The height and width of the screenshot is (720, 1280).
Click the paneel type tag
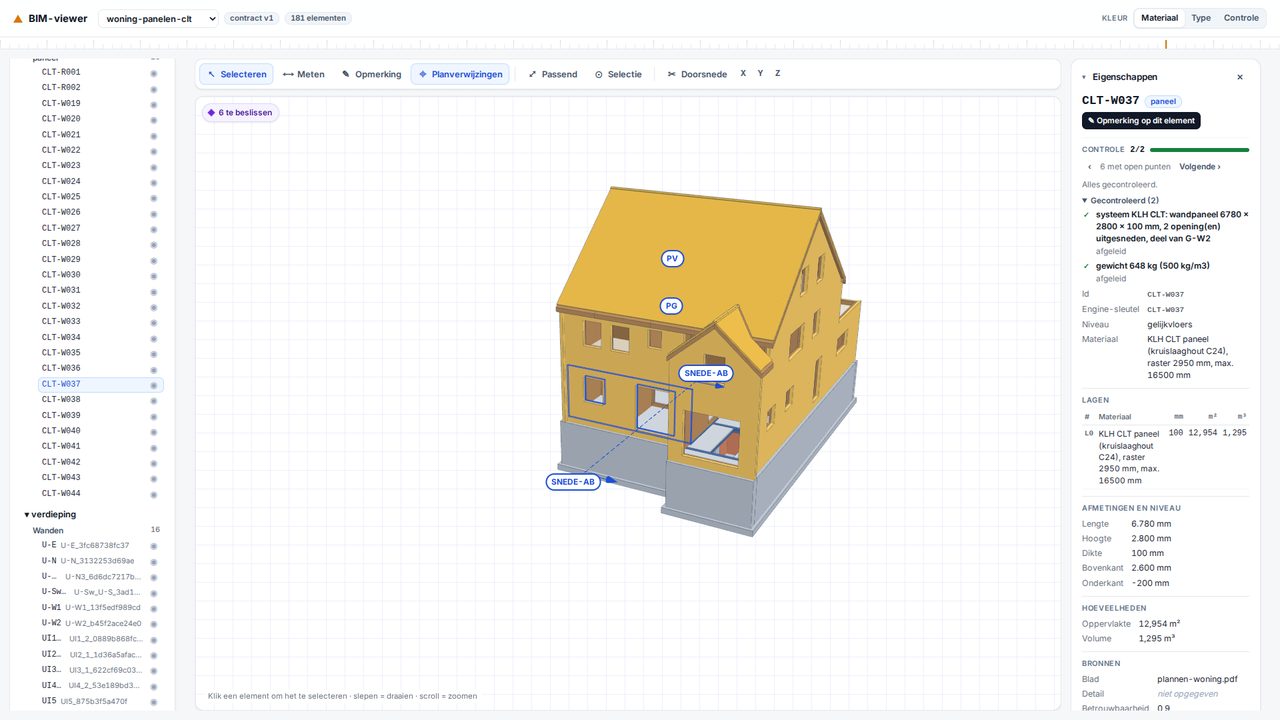click(x=1163, y=101)
